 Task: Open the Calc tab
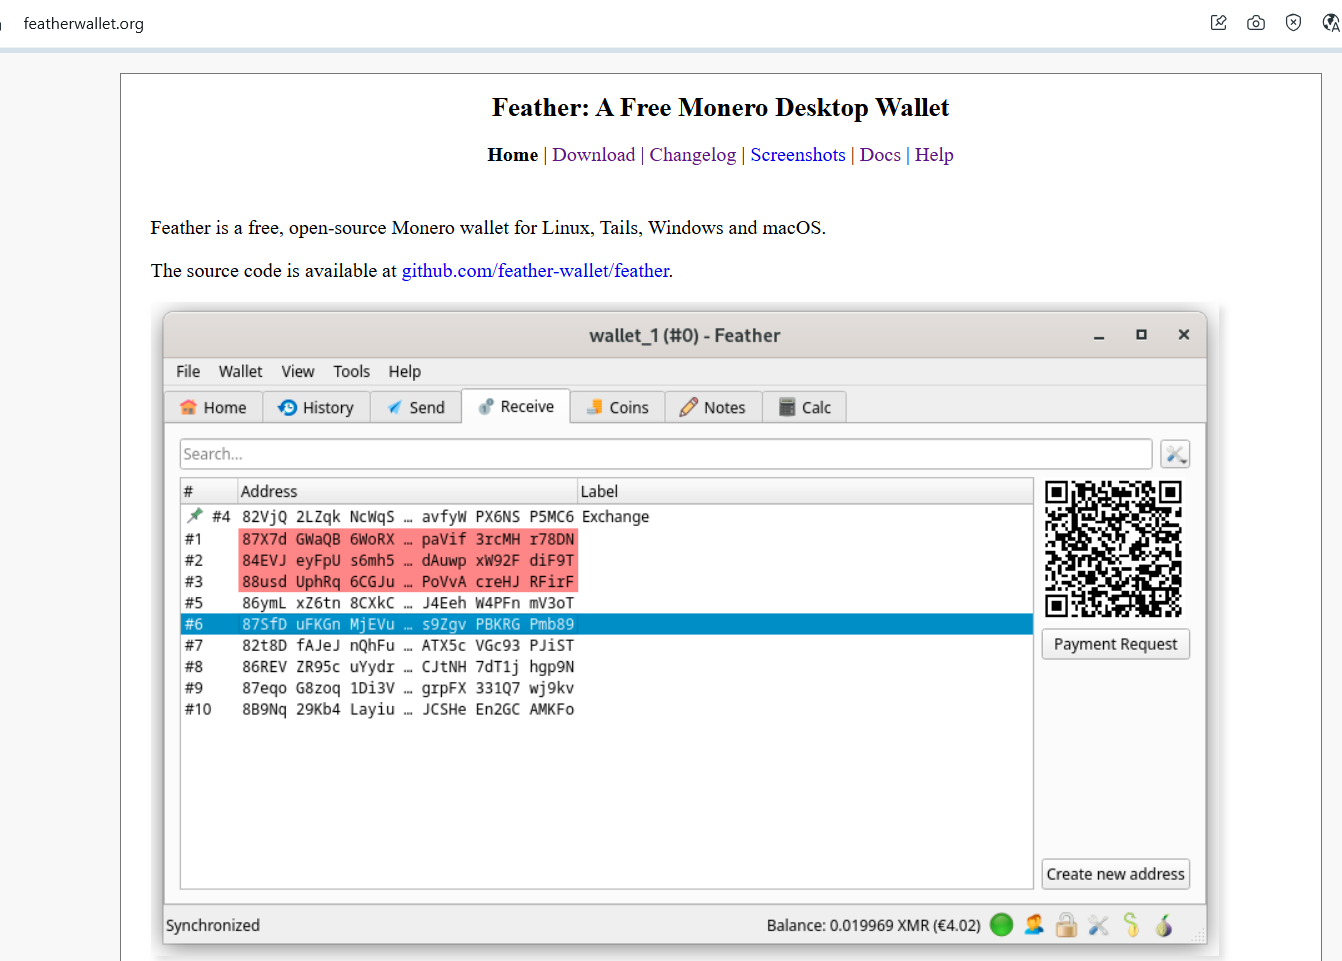tap(805, 407)
